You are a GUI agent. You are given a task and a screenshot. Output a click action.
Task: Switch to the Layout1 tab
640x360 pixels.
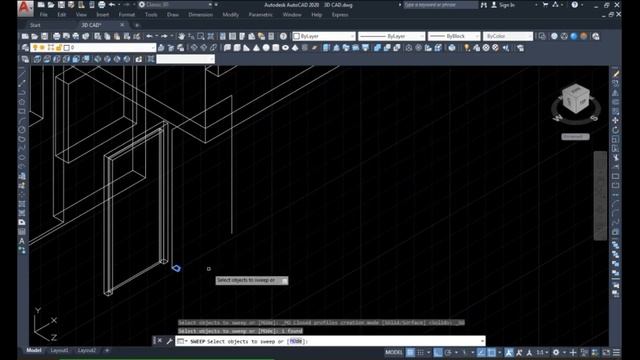(x=59, y=350)
